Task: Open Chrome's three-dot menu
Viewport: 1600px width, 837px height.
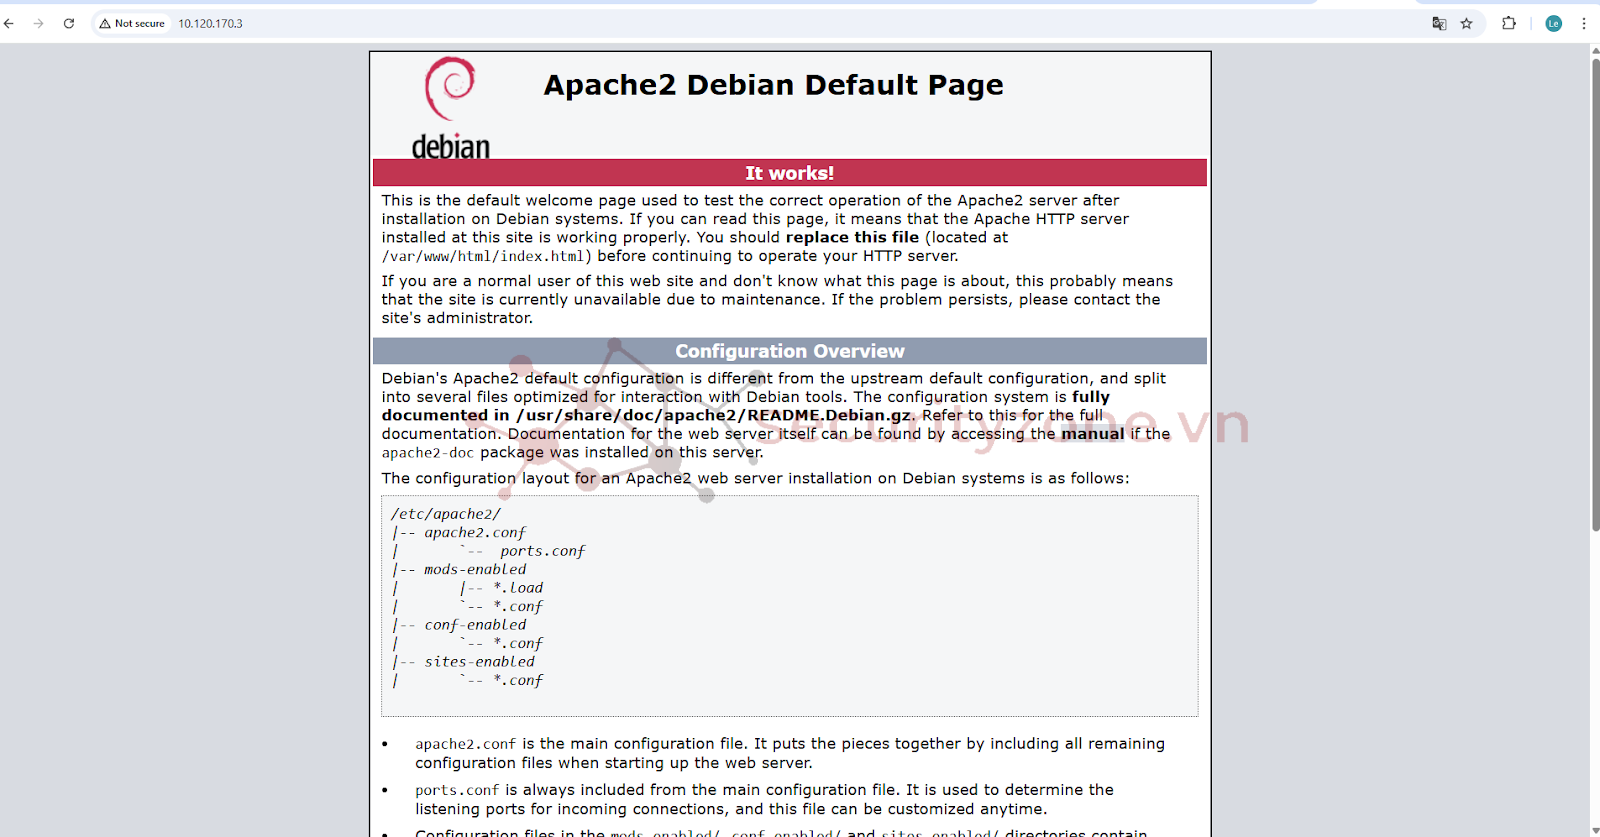Action: click(1584, 23)
